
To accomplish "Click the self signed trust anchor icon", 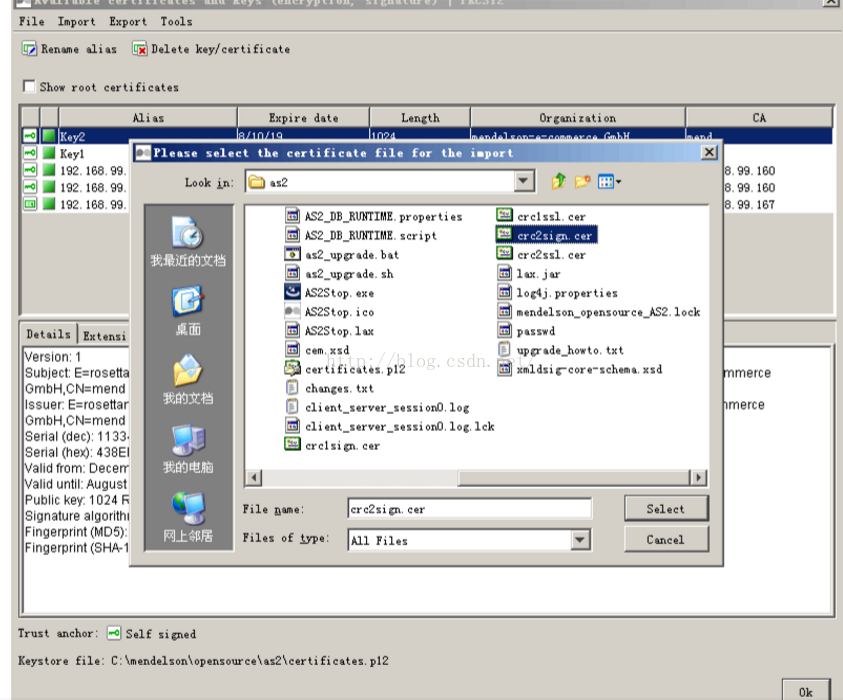I will [113, 633].
